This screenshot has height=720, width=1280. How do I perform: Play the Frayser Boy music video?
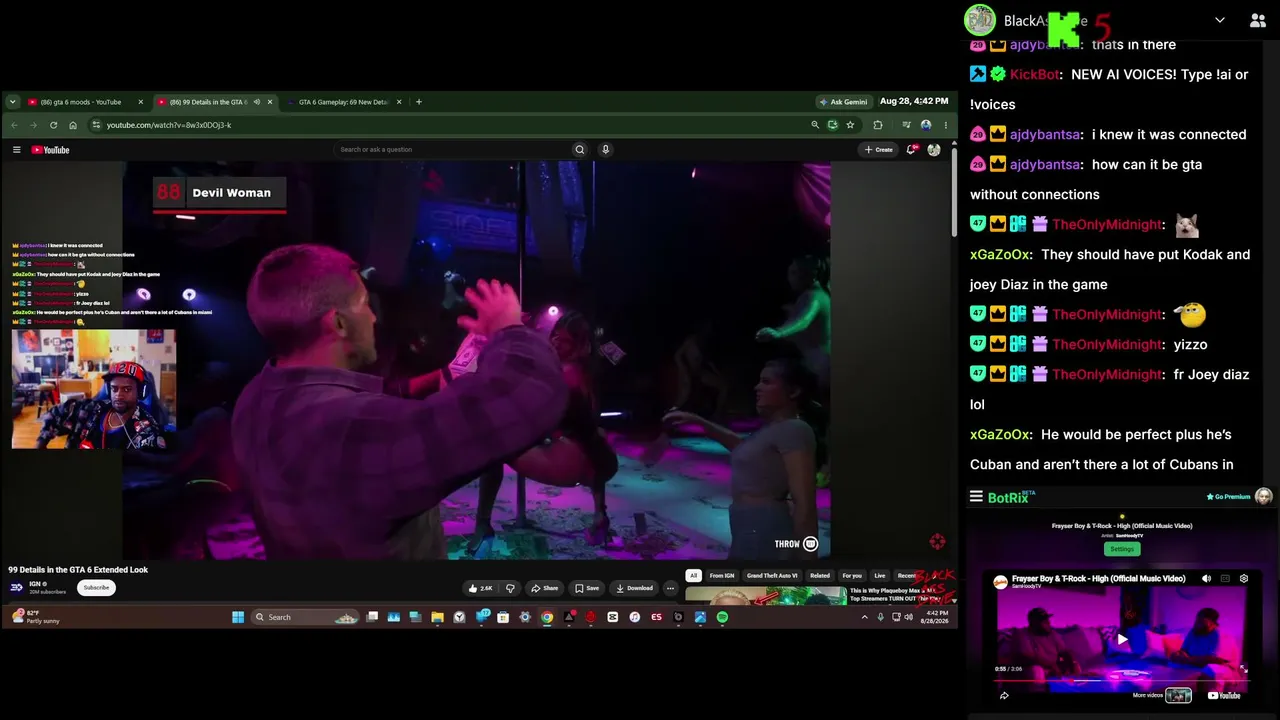coord(1122,639)
